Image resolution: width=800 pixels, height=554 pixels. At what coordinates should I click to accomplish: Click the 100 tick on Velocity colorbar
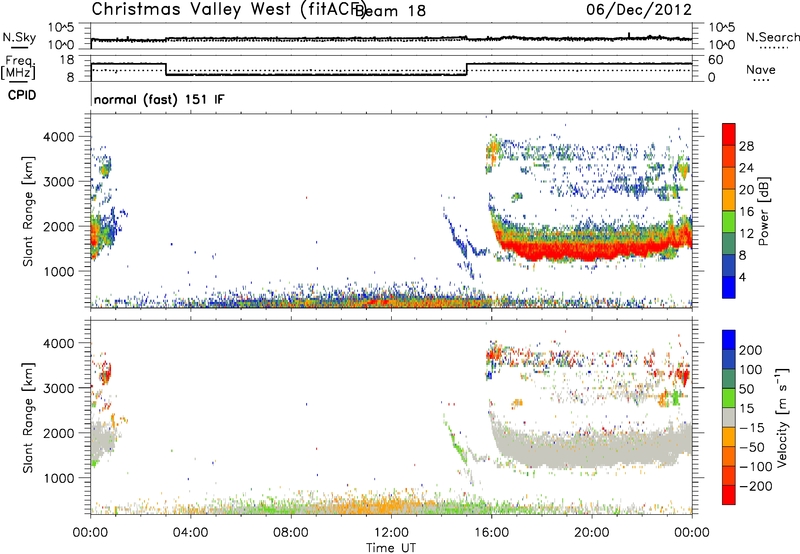[751, 370]
